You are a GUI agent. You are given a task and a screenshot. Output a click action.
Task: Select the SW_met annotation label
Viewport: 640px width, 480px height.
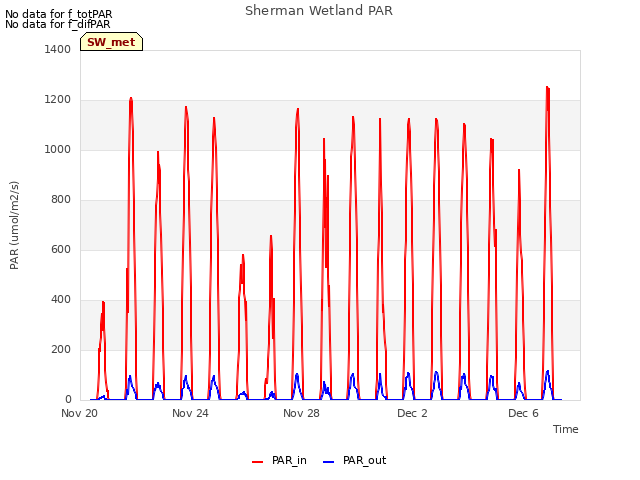pos(111,42)
